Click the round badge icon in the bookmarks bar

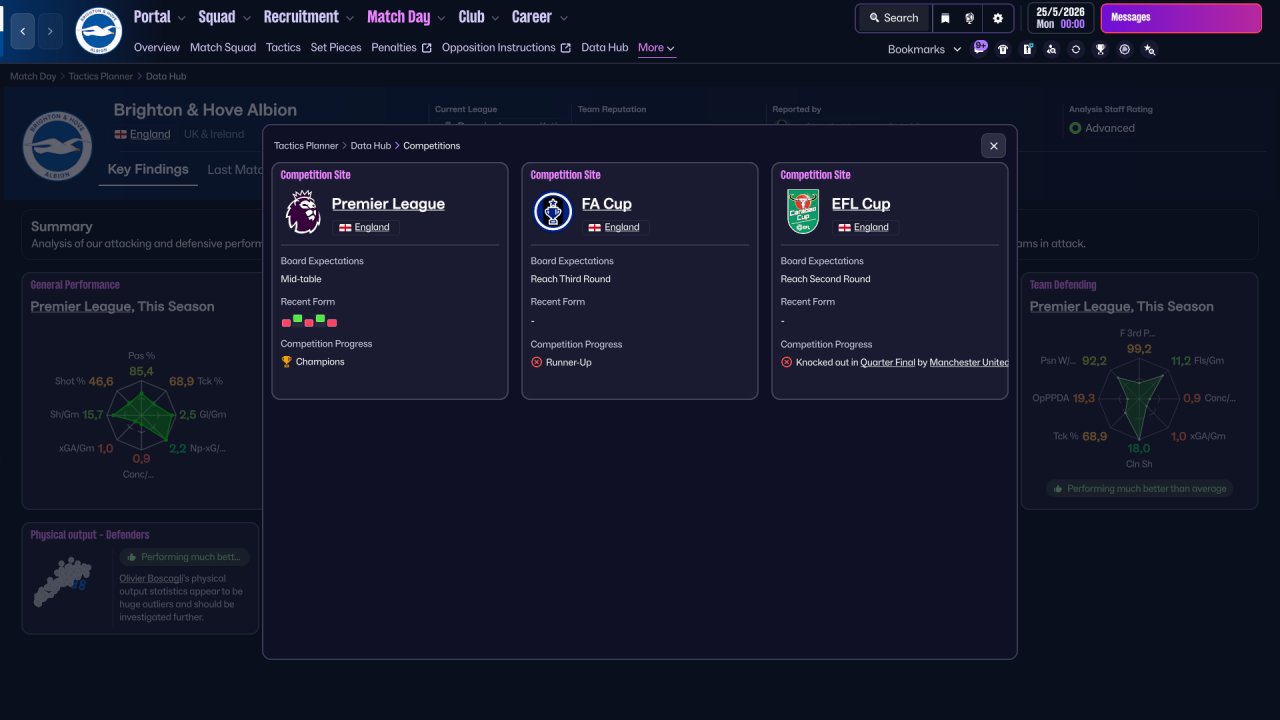click(1125, 49)
